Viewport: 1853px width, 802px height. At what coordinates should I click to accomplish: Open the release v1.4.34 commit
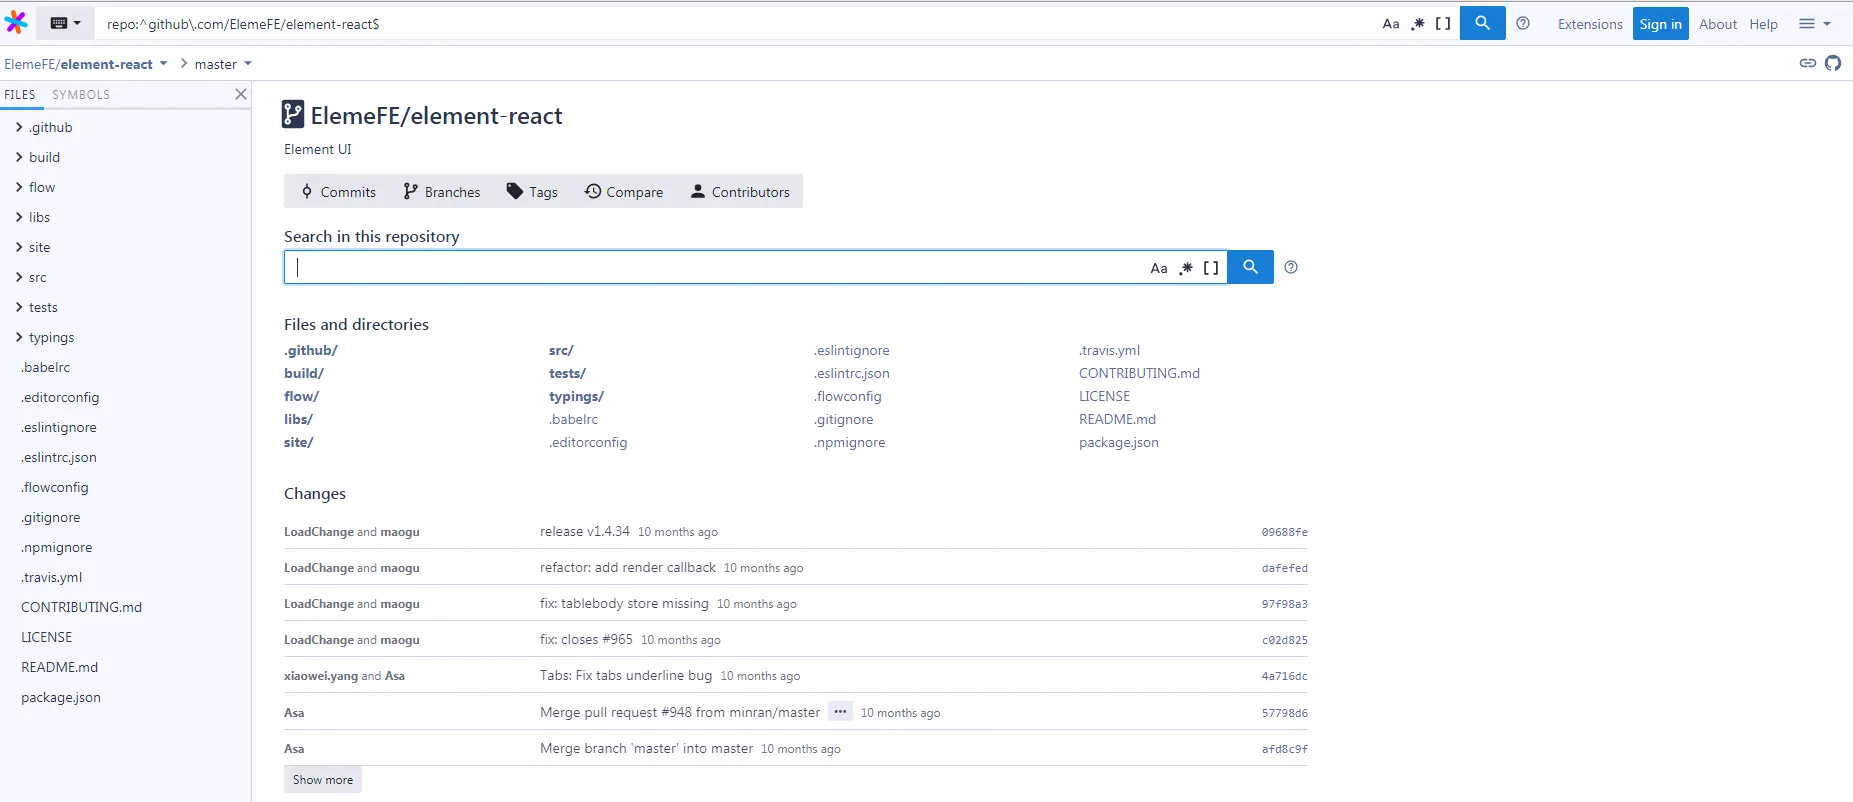585,531
